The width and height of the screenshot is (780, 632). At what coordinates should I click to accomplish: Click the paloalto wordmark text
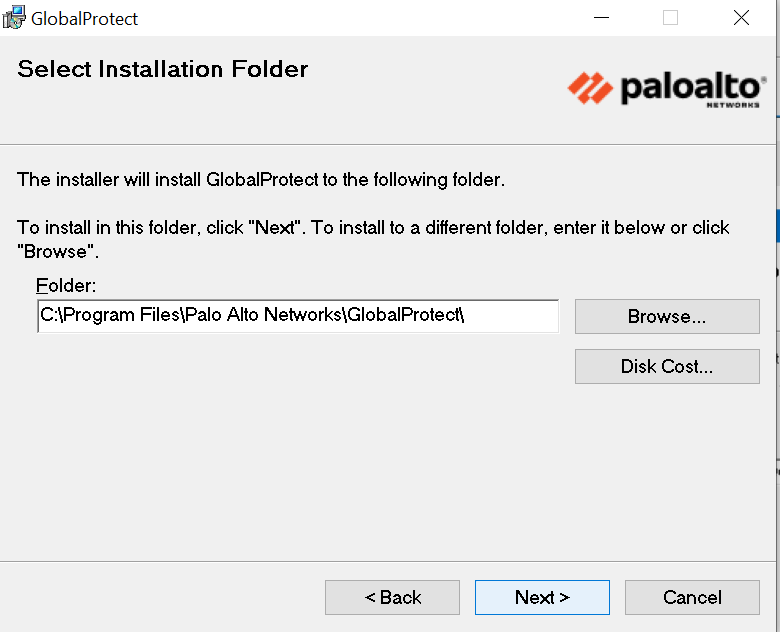[x=690, y=87]
